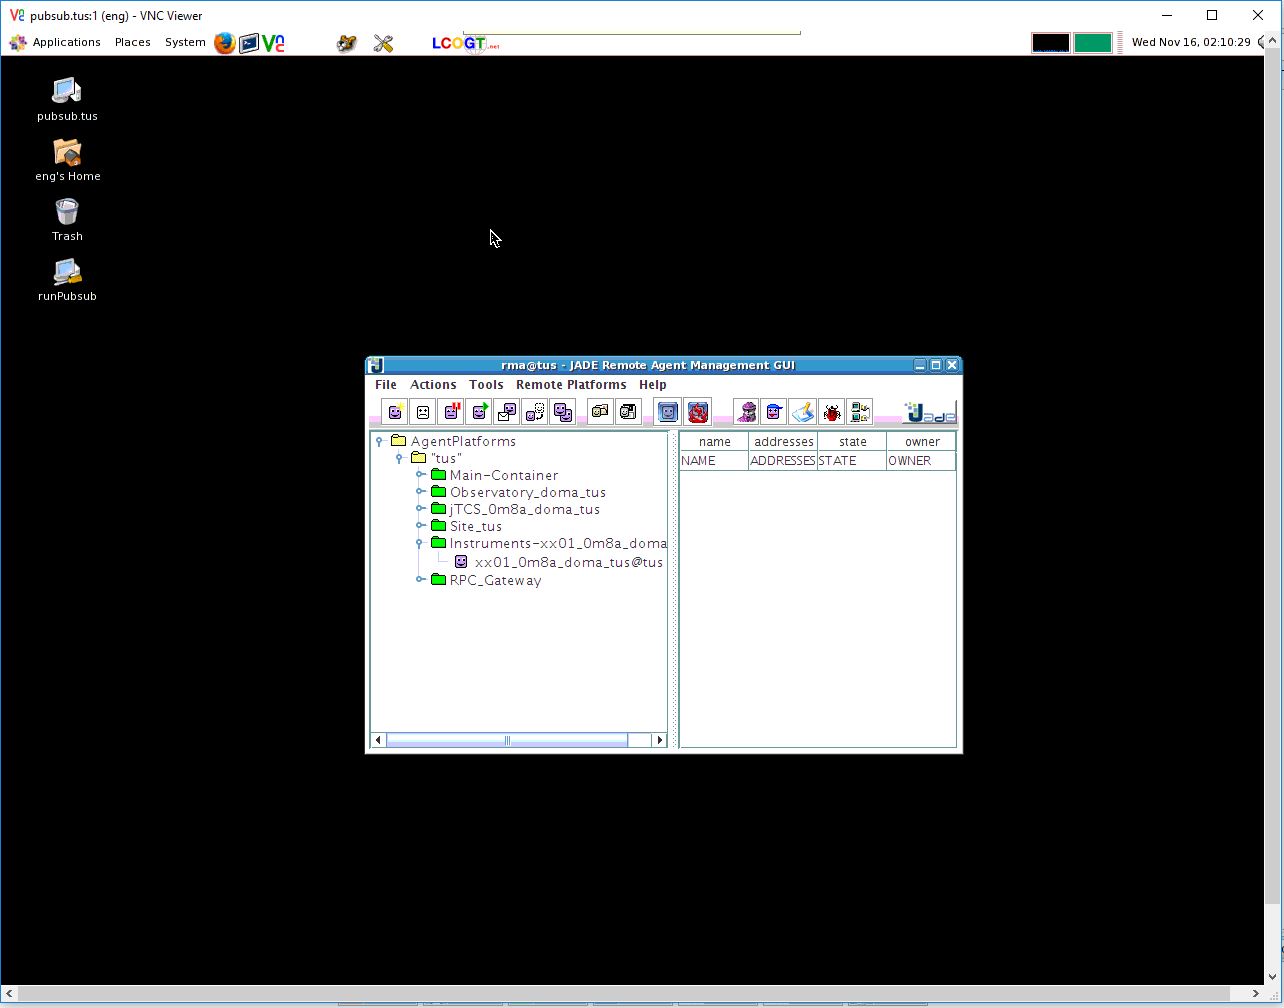Screen dimensions: 1284x1008
Task: Open the Actions menu
Action: tap(433, 385)
